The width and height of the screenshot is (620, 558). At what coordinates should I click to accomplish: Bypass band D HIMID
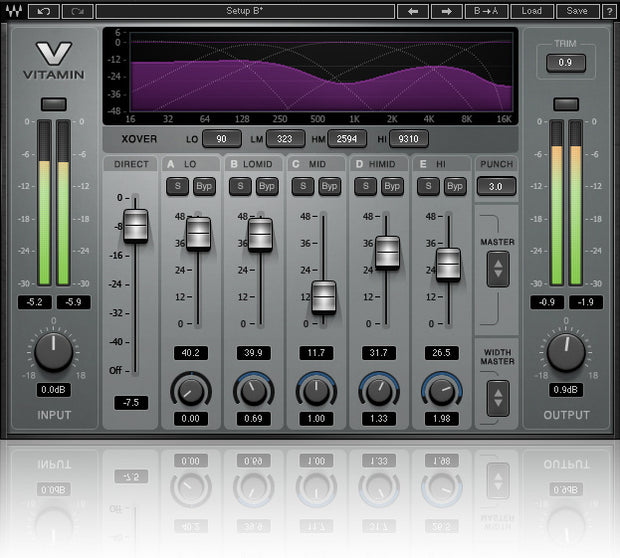(x=392, y=186)
